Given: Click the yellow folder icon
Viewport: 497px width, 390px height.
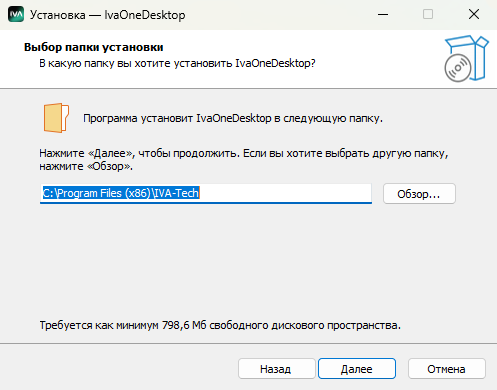Looking at the screenshot, I should 56,118.
